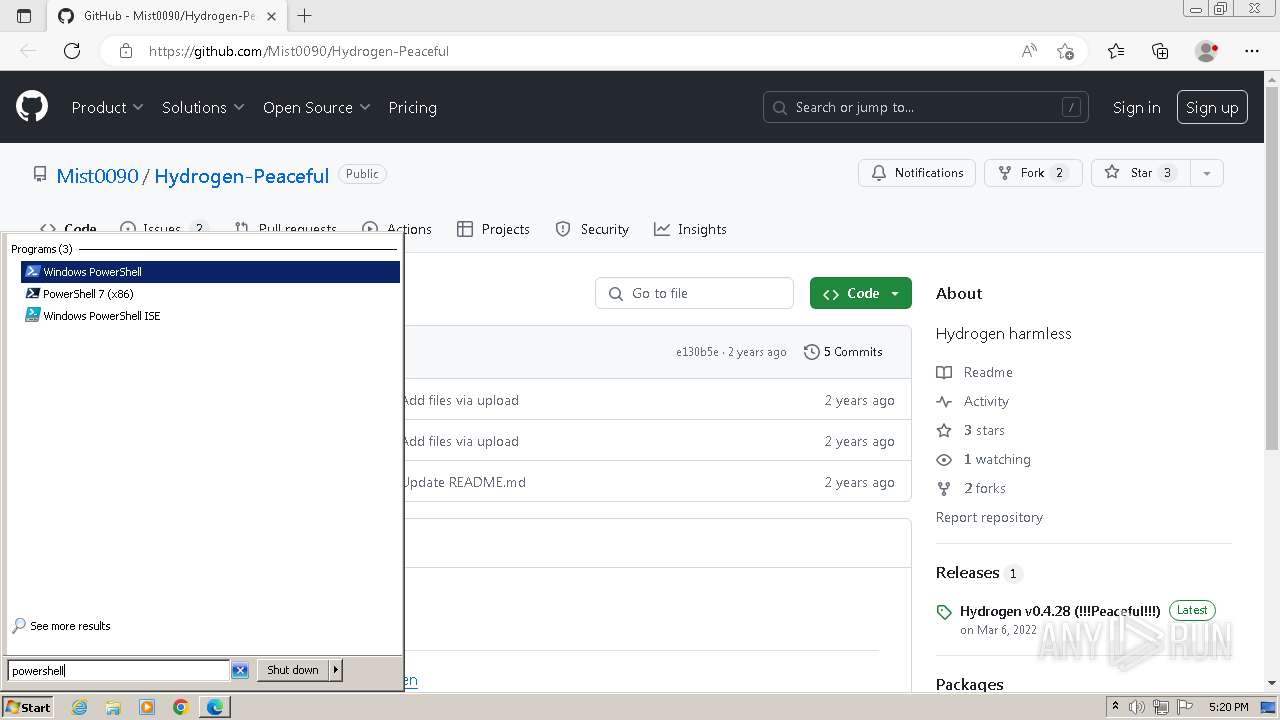The height and width of the screenshot is (720, 1280).
Task: Switch to the Insights tab
Action: 690,229
